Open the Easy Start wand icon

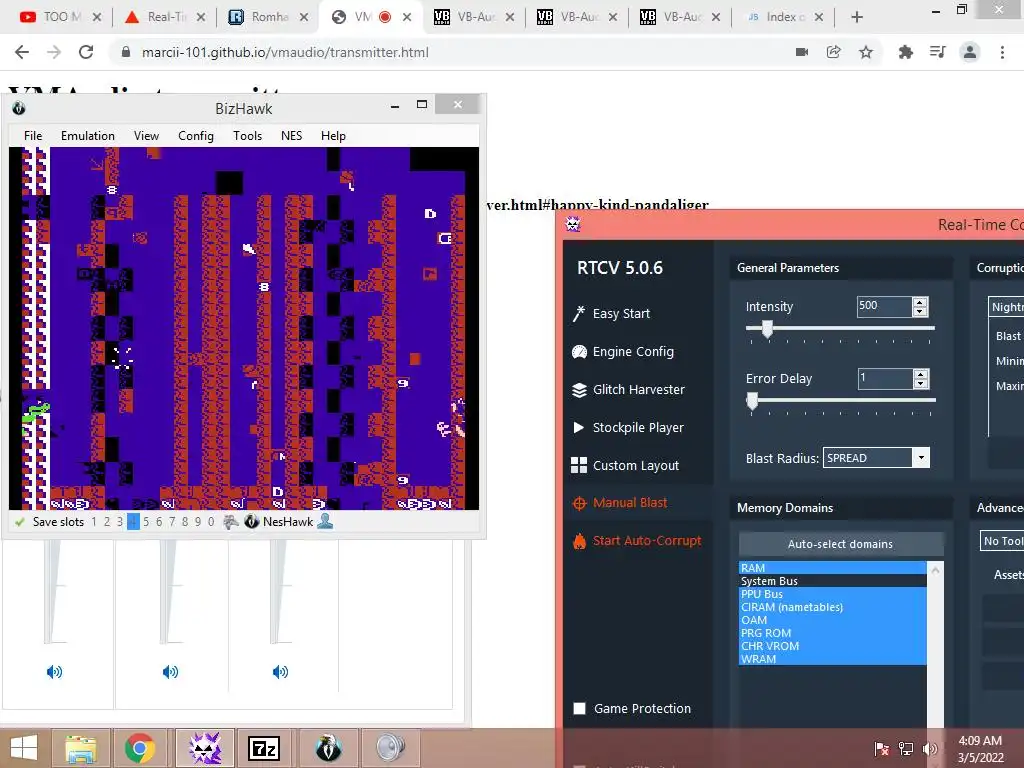(x=579, y=313)
